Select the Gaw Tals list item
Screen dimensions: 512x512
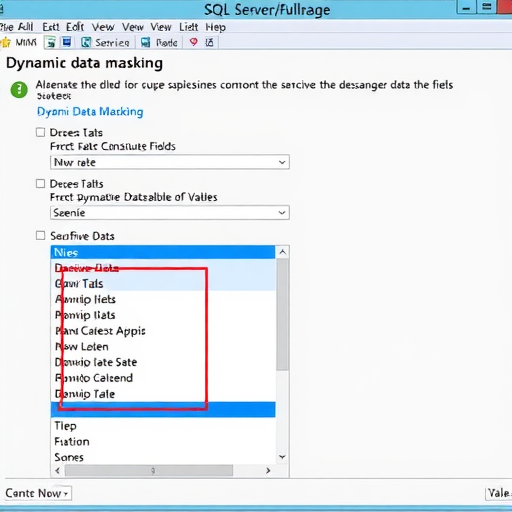point(163,284)
